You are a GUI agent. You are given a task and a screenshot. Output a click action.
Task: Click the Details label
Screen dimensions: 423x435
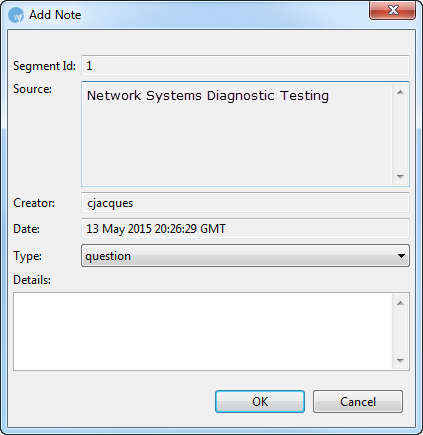pyautogui.click(x=32, y=280)
